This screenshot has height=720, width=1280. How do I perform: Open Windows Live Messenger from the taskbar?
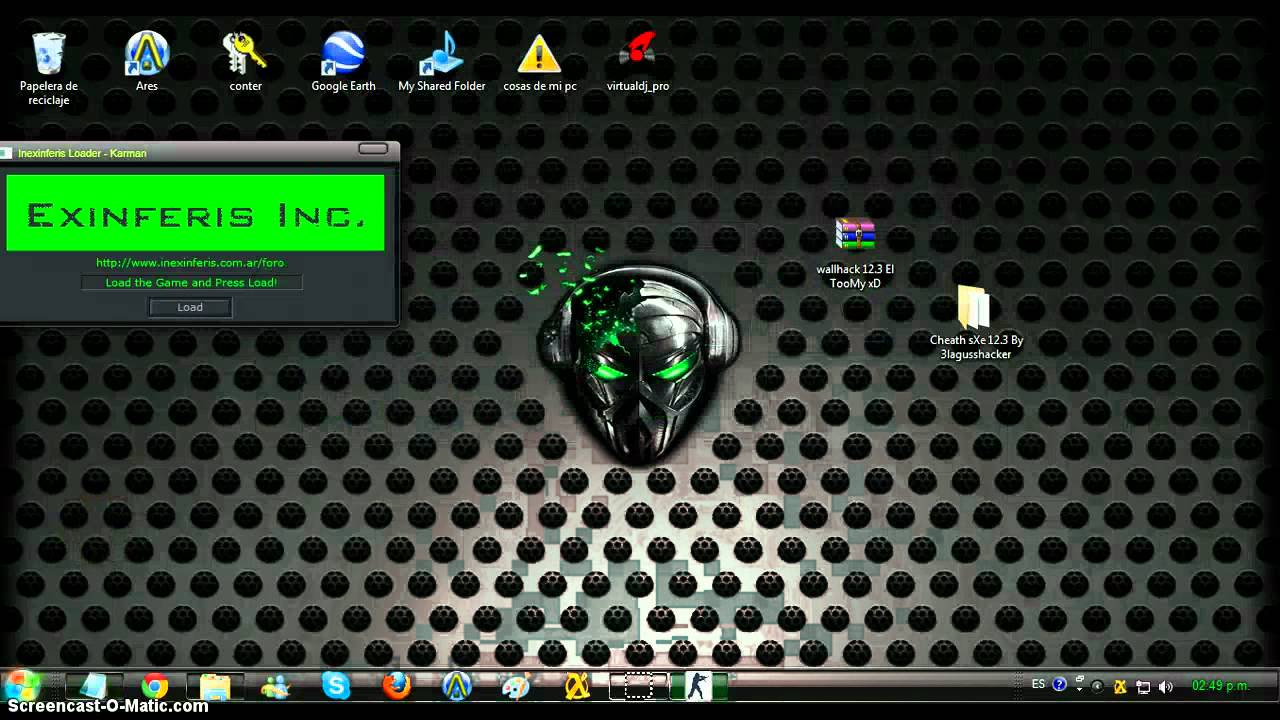tap(275, 686)
